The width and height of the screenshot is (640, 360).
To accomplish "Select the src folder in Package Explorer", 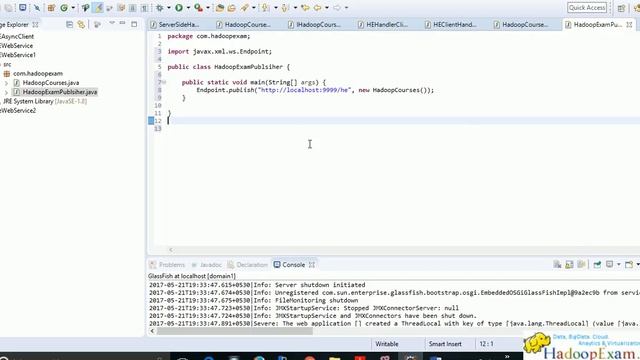I will [7, 64].
